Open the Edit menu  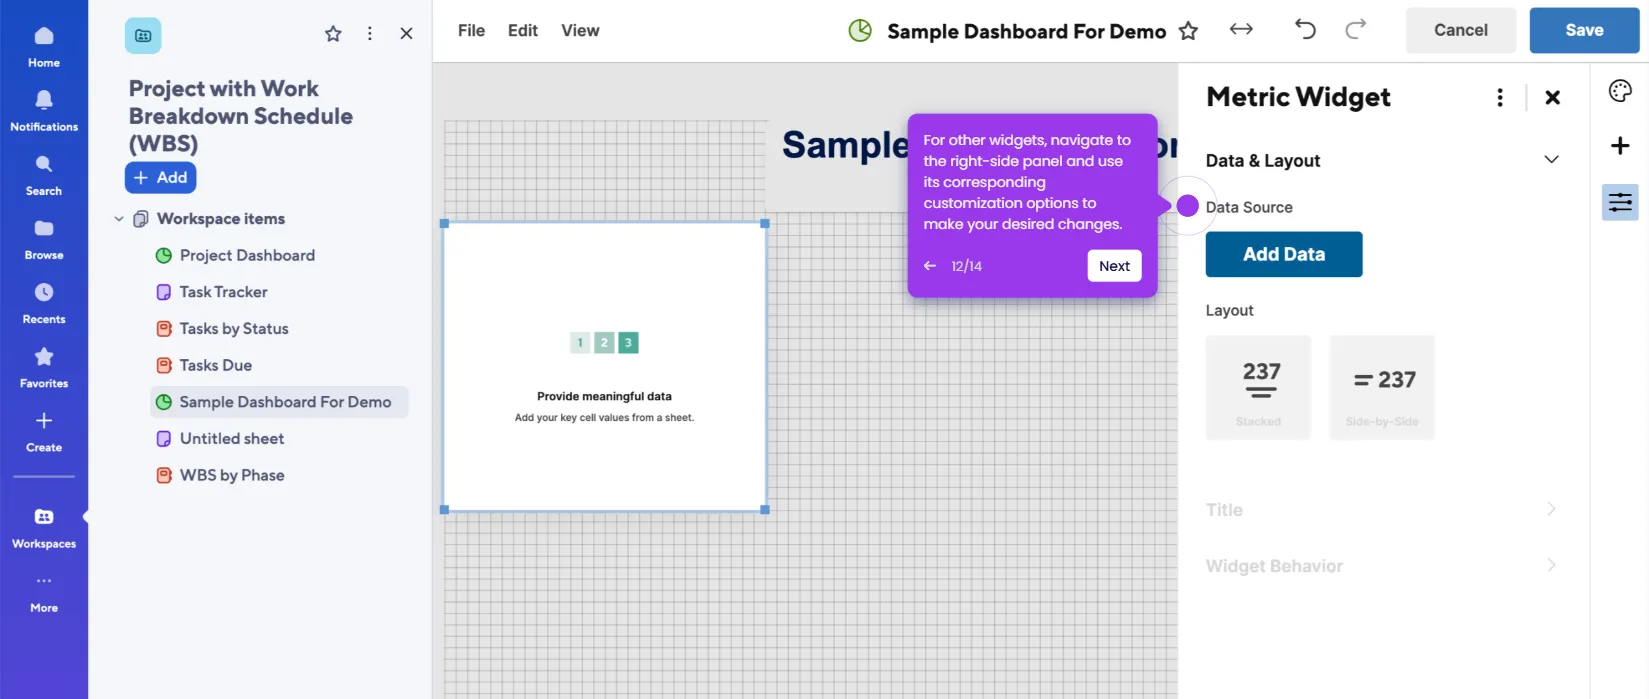(523, 31)
